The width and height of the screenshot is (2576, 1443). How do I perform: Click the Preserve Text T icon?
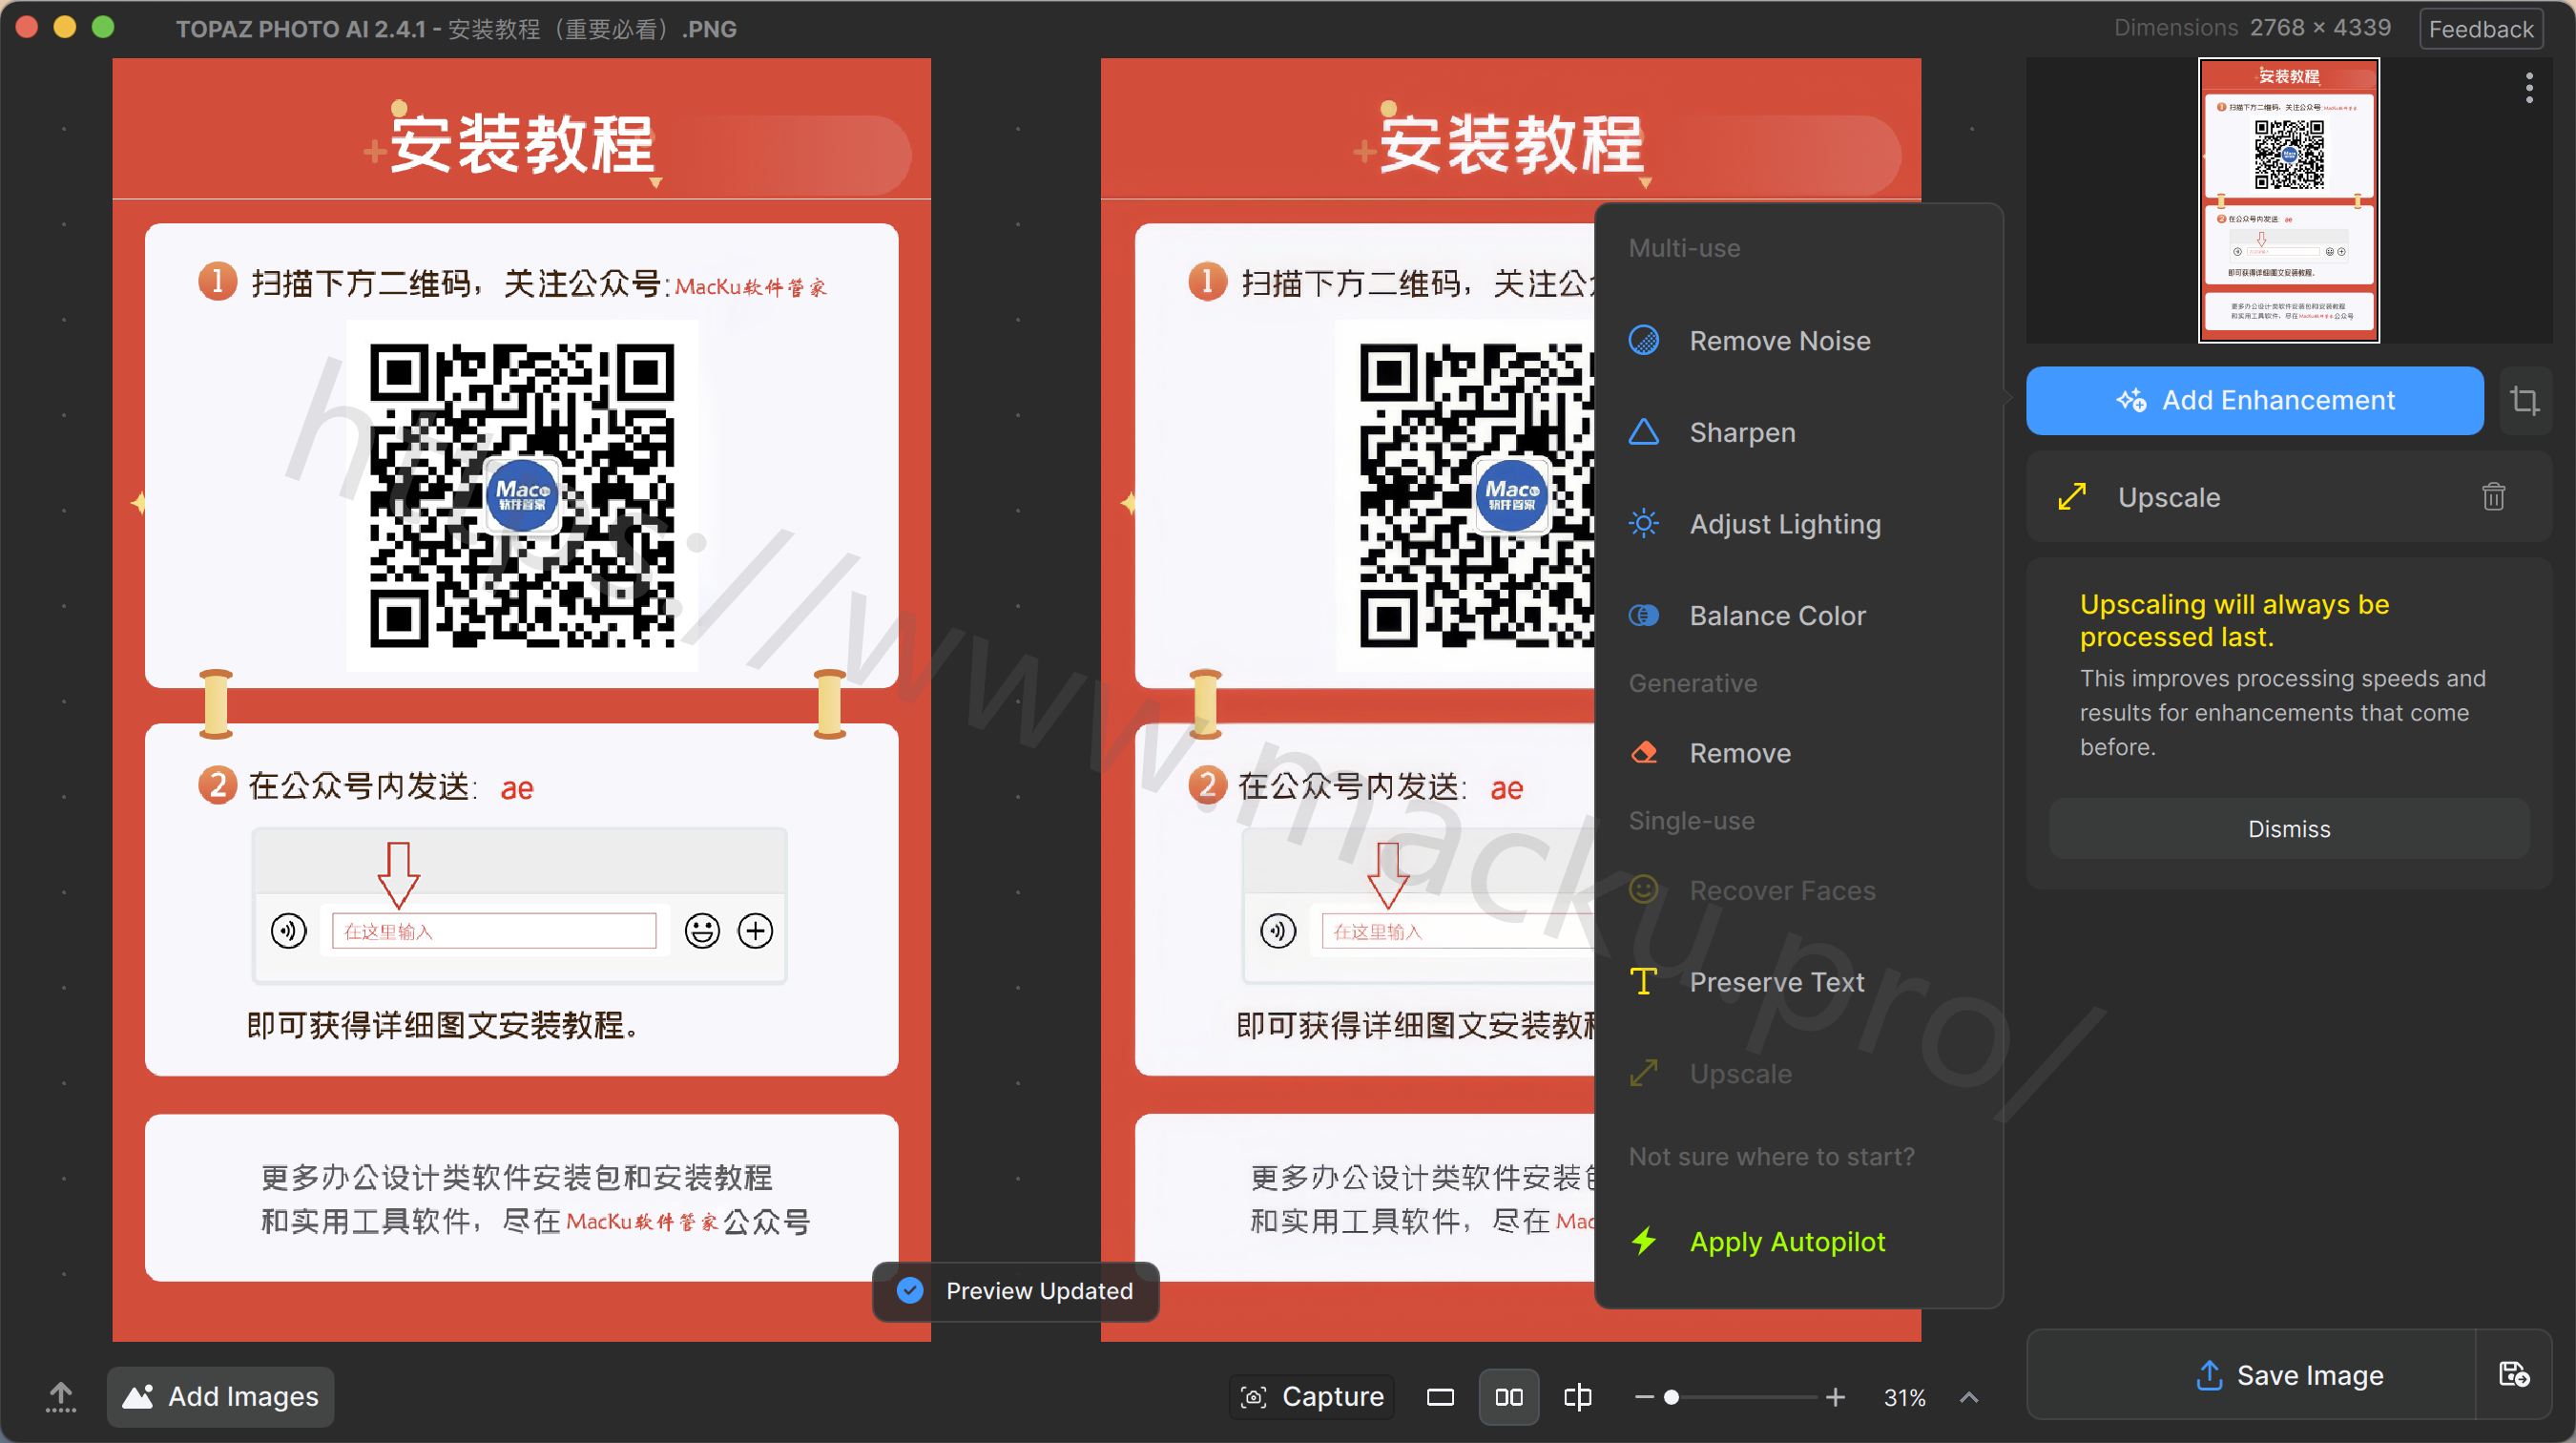[x=1644, y=982]
